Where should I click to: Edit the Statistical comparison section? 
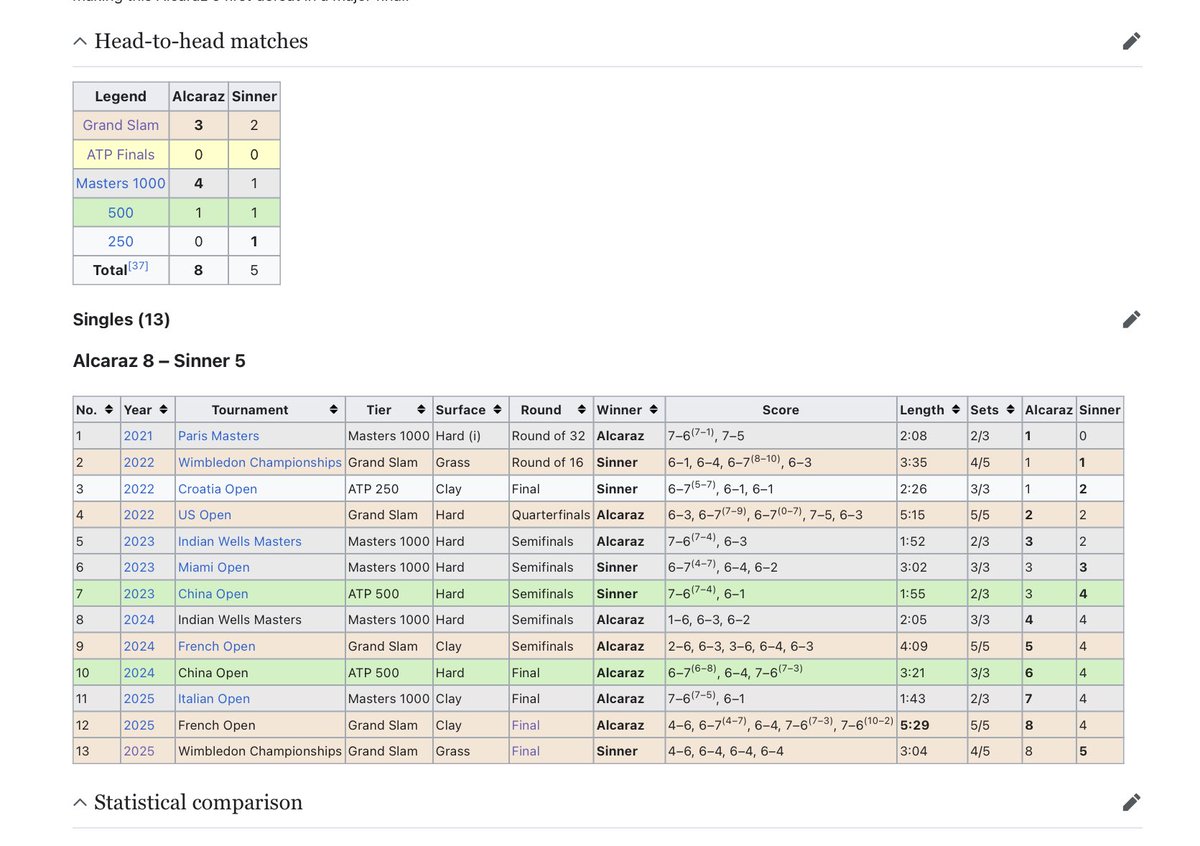coord(1131,802)
